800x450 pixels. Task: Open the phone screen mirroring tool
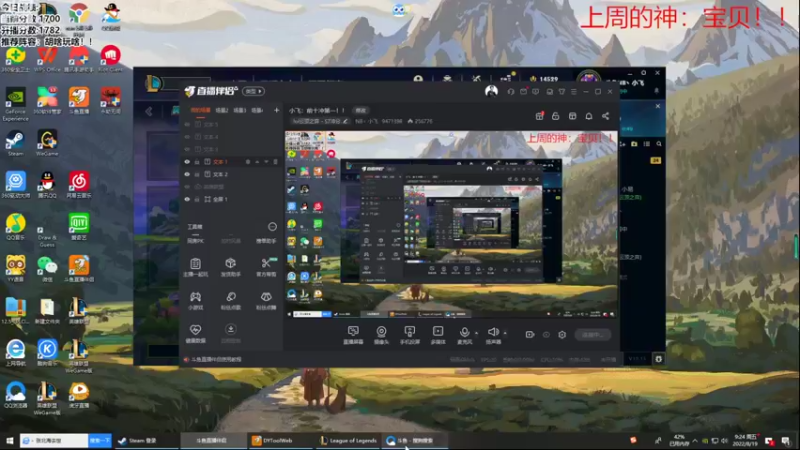409,335
